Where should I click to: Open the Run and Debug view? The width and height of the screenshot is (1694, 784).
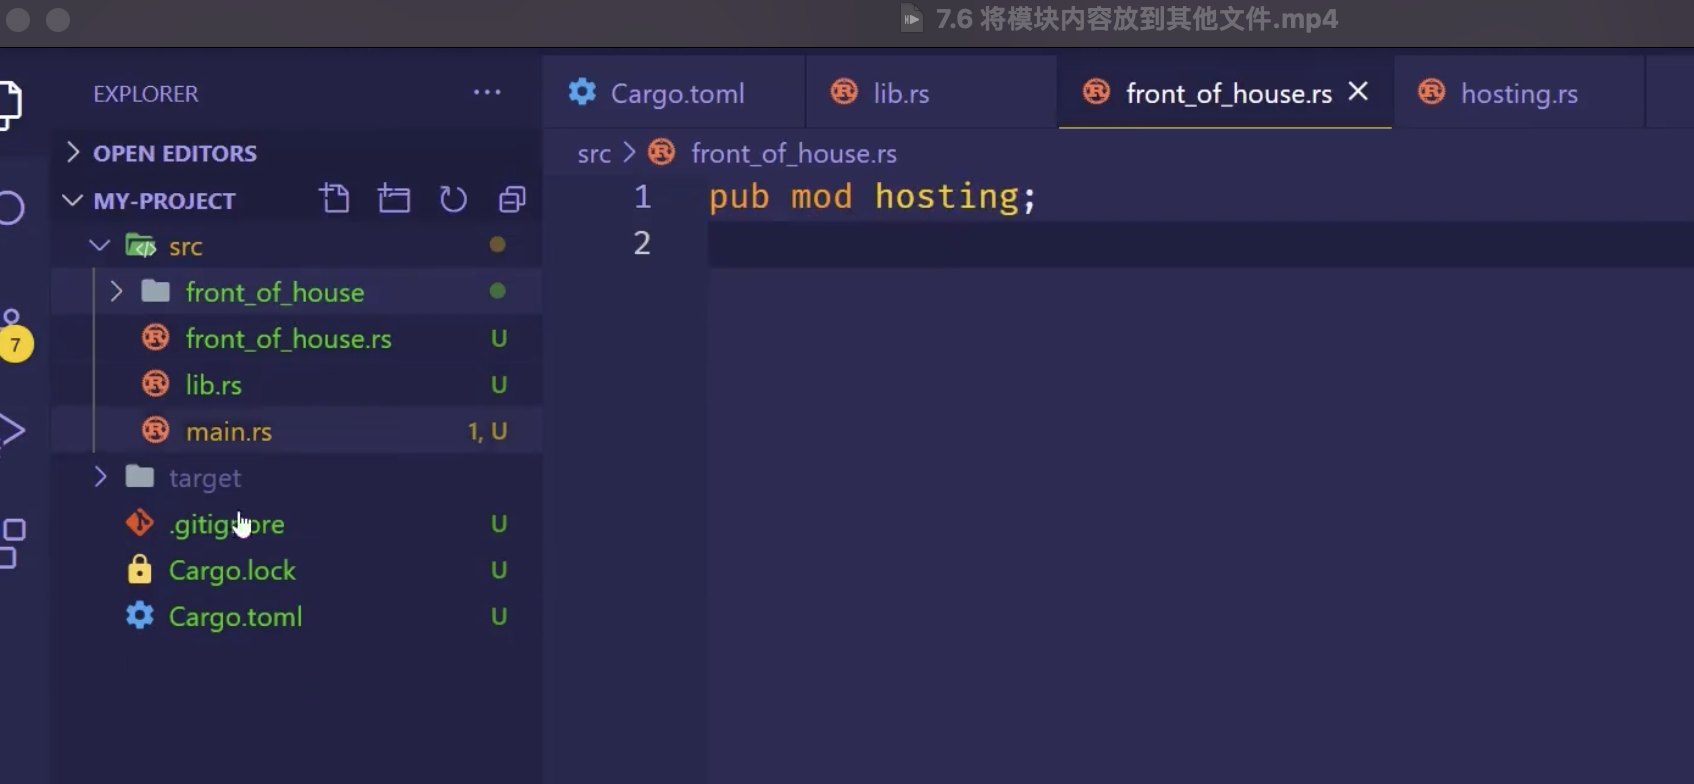[12, 431]
